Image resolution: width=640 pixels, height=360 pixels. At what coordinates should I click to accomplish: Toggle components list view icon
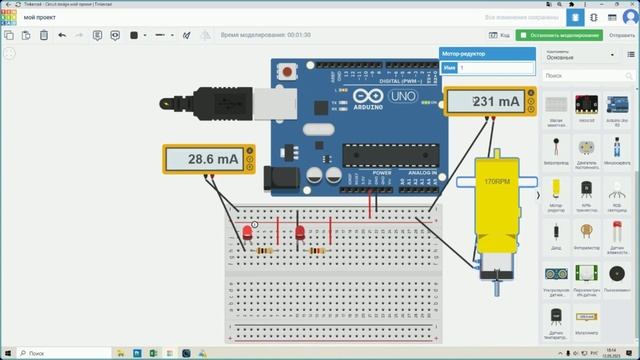[x=631, y=55]
